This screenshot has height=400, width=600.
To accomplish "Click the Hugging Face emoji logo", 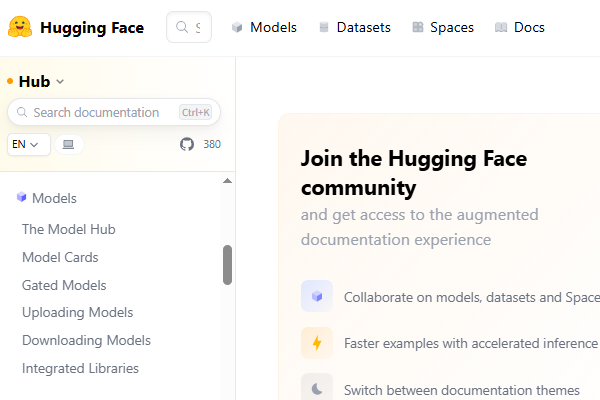I will point(20,27).
